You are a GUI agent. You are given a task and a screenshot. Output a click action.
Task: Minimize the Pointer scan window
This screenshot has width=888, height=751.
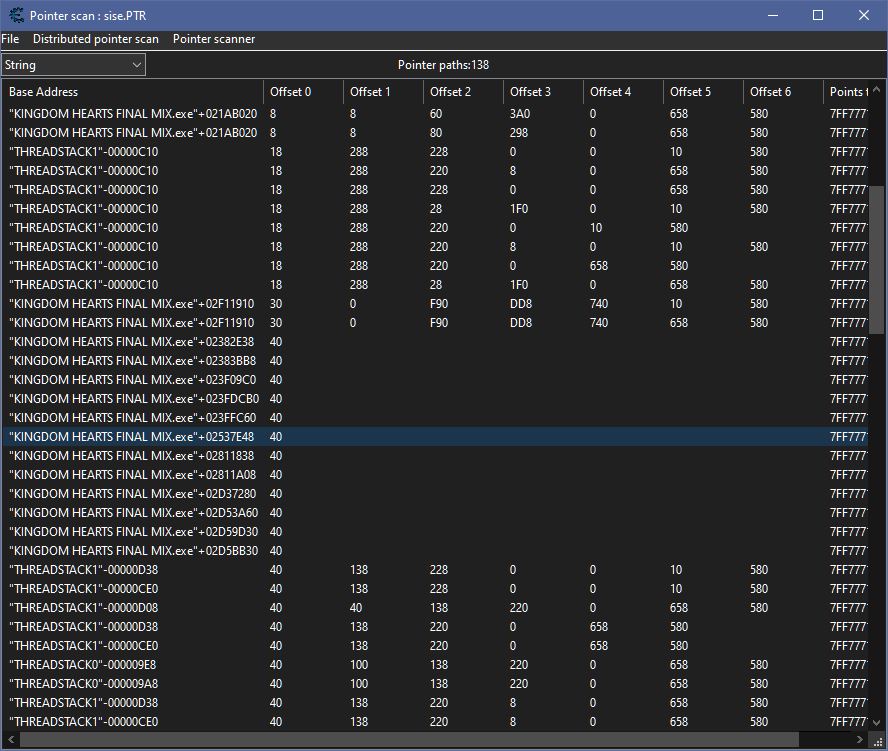click(x=771, y=15)
